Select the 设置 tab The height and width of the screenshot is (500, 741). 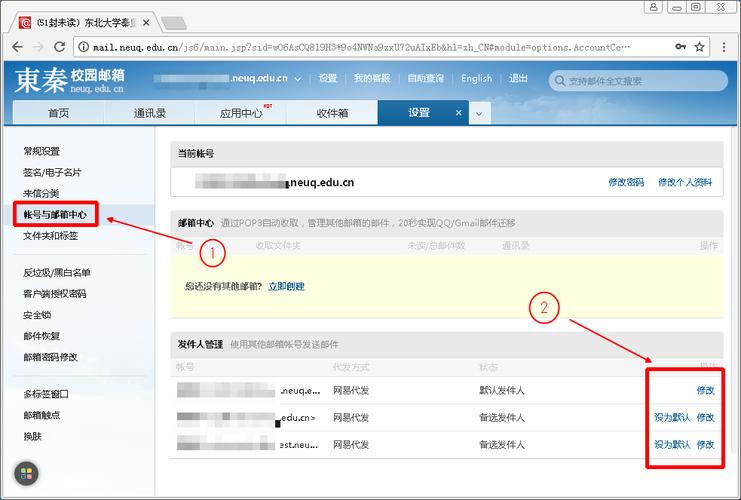coord(419,112)
